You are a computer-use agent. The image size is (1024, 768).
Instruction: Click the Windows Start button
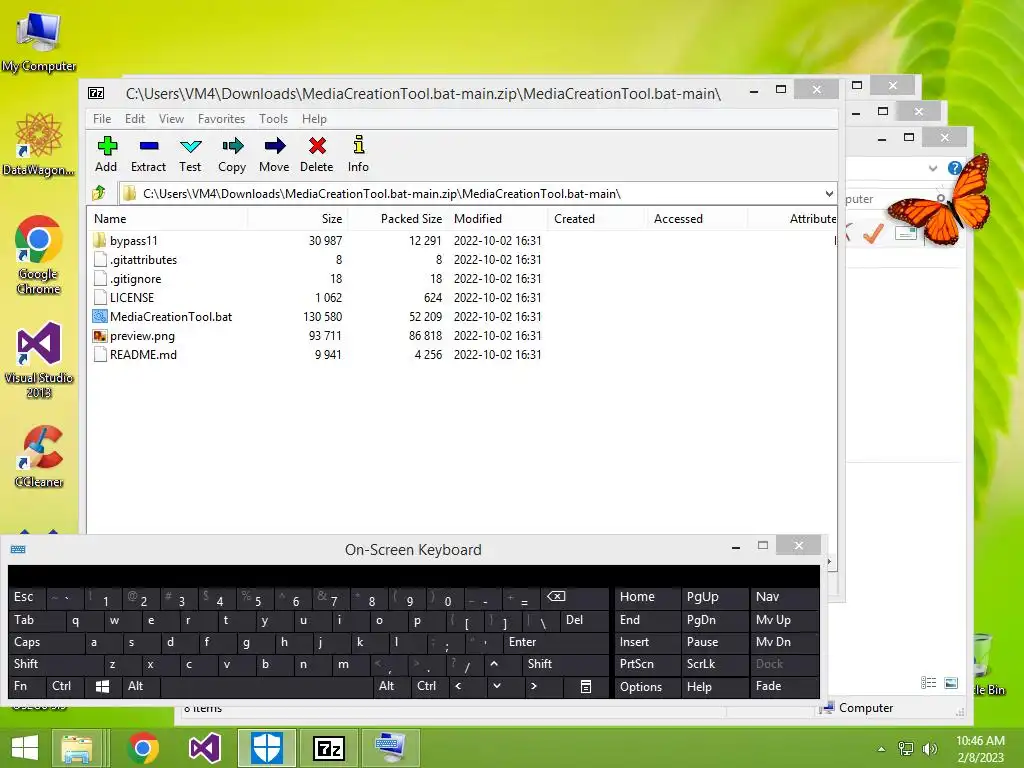coord(25,748)
